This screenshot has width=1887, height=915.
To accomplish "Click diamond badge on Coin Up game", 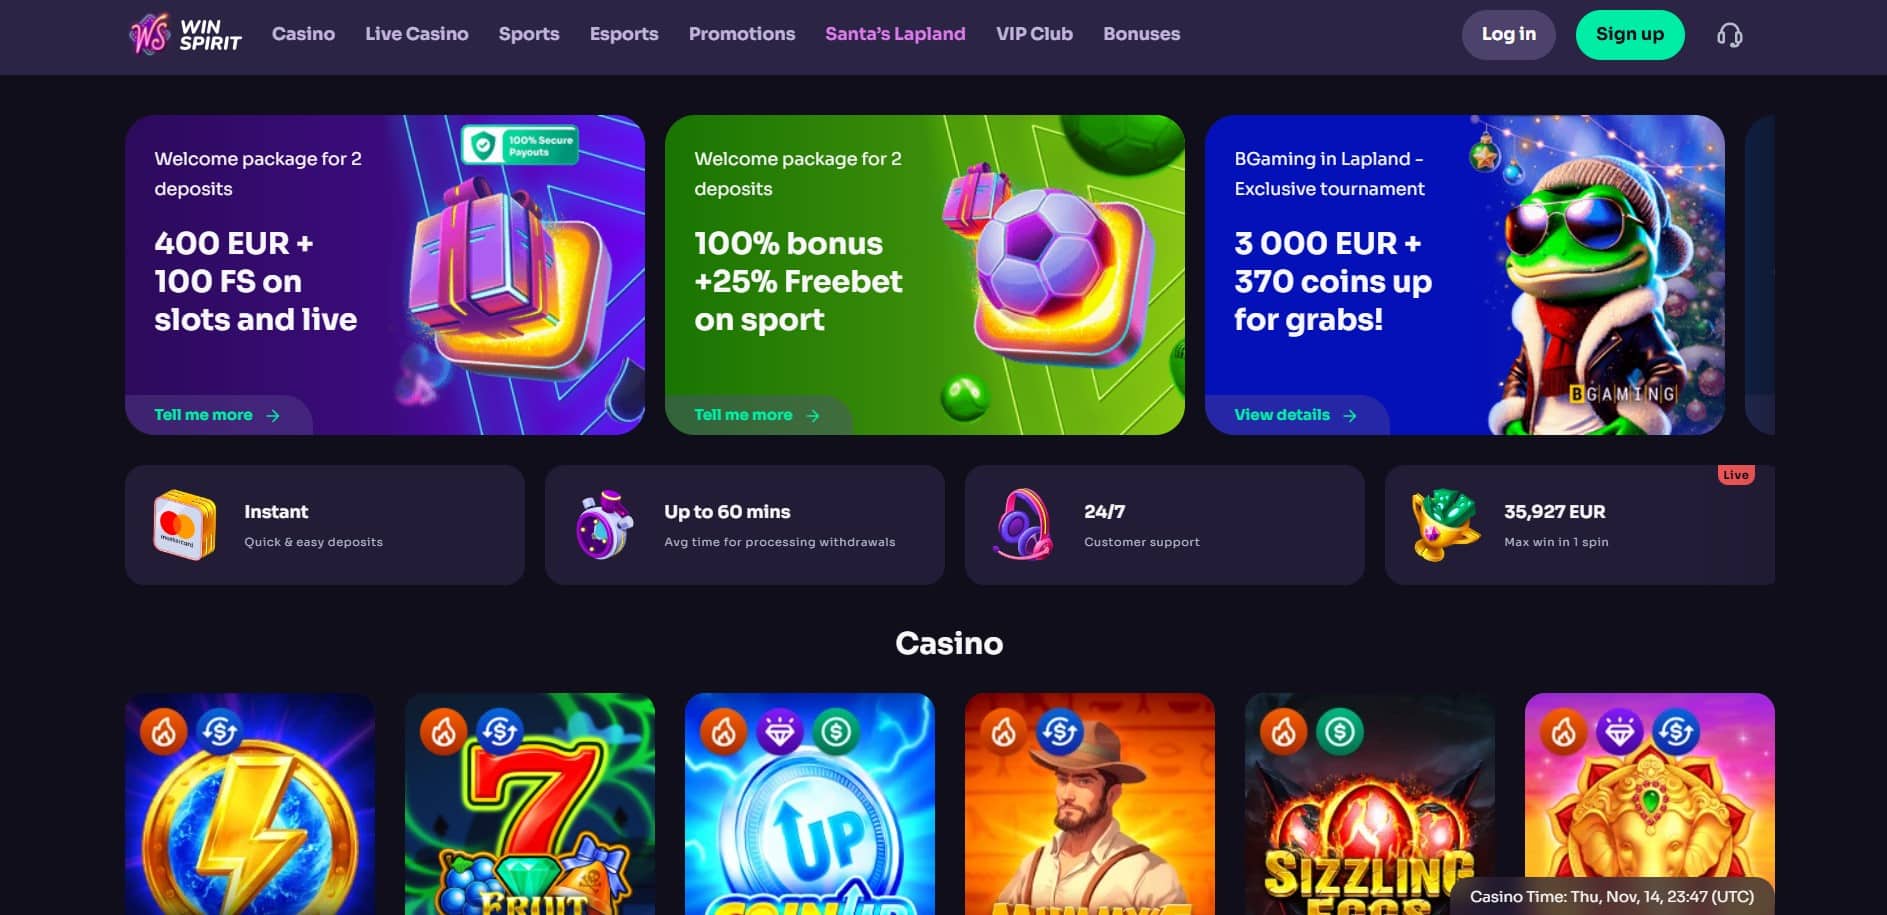I will click(x=780, y=732).
